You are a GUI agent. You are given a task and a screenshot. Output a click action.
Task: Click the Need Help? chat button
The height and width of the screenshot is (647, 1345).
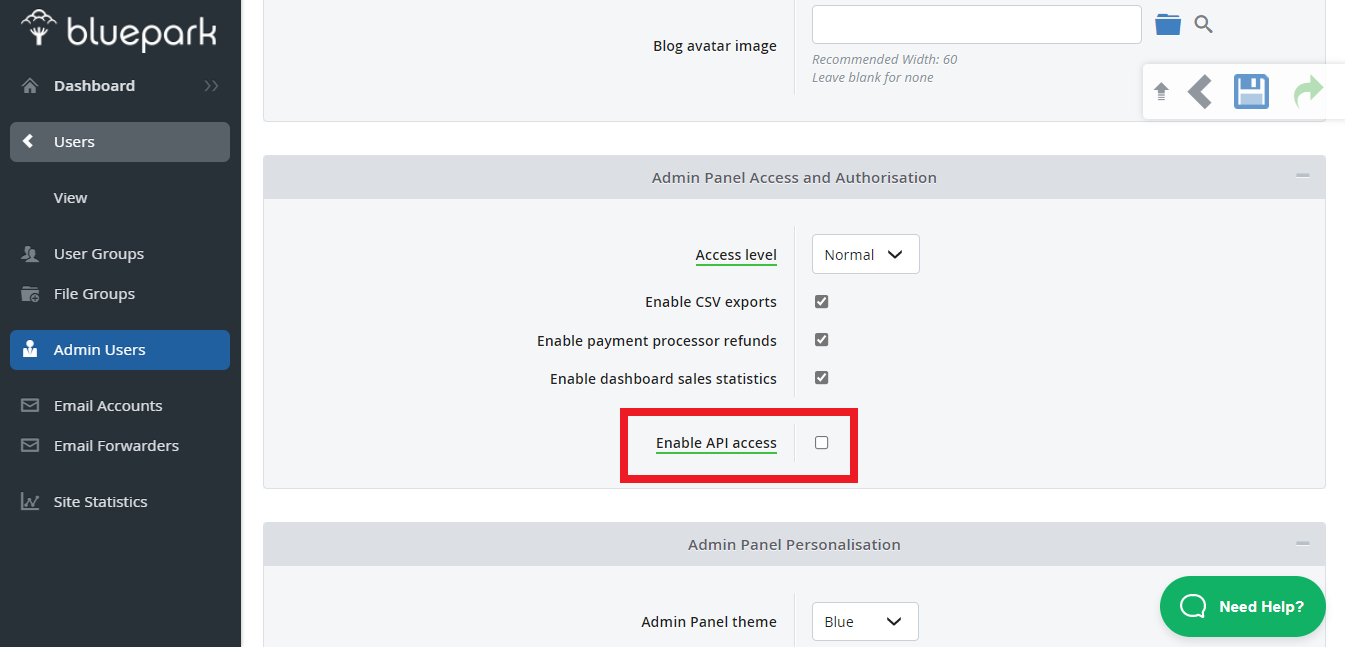[x=1242, y=606]
